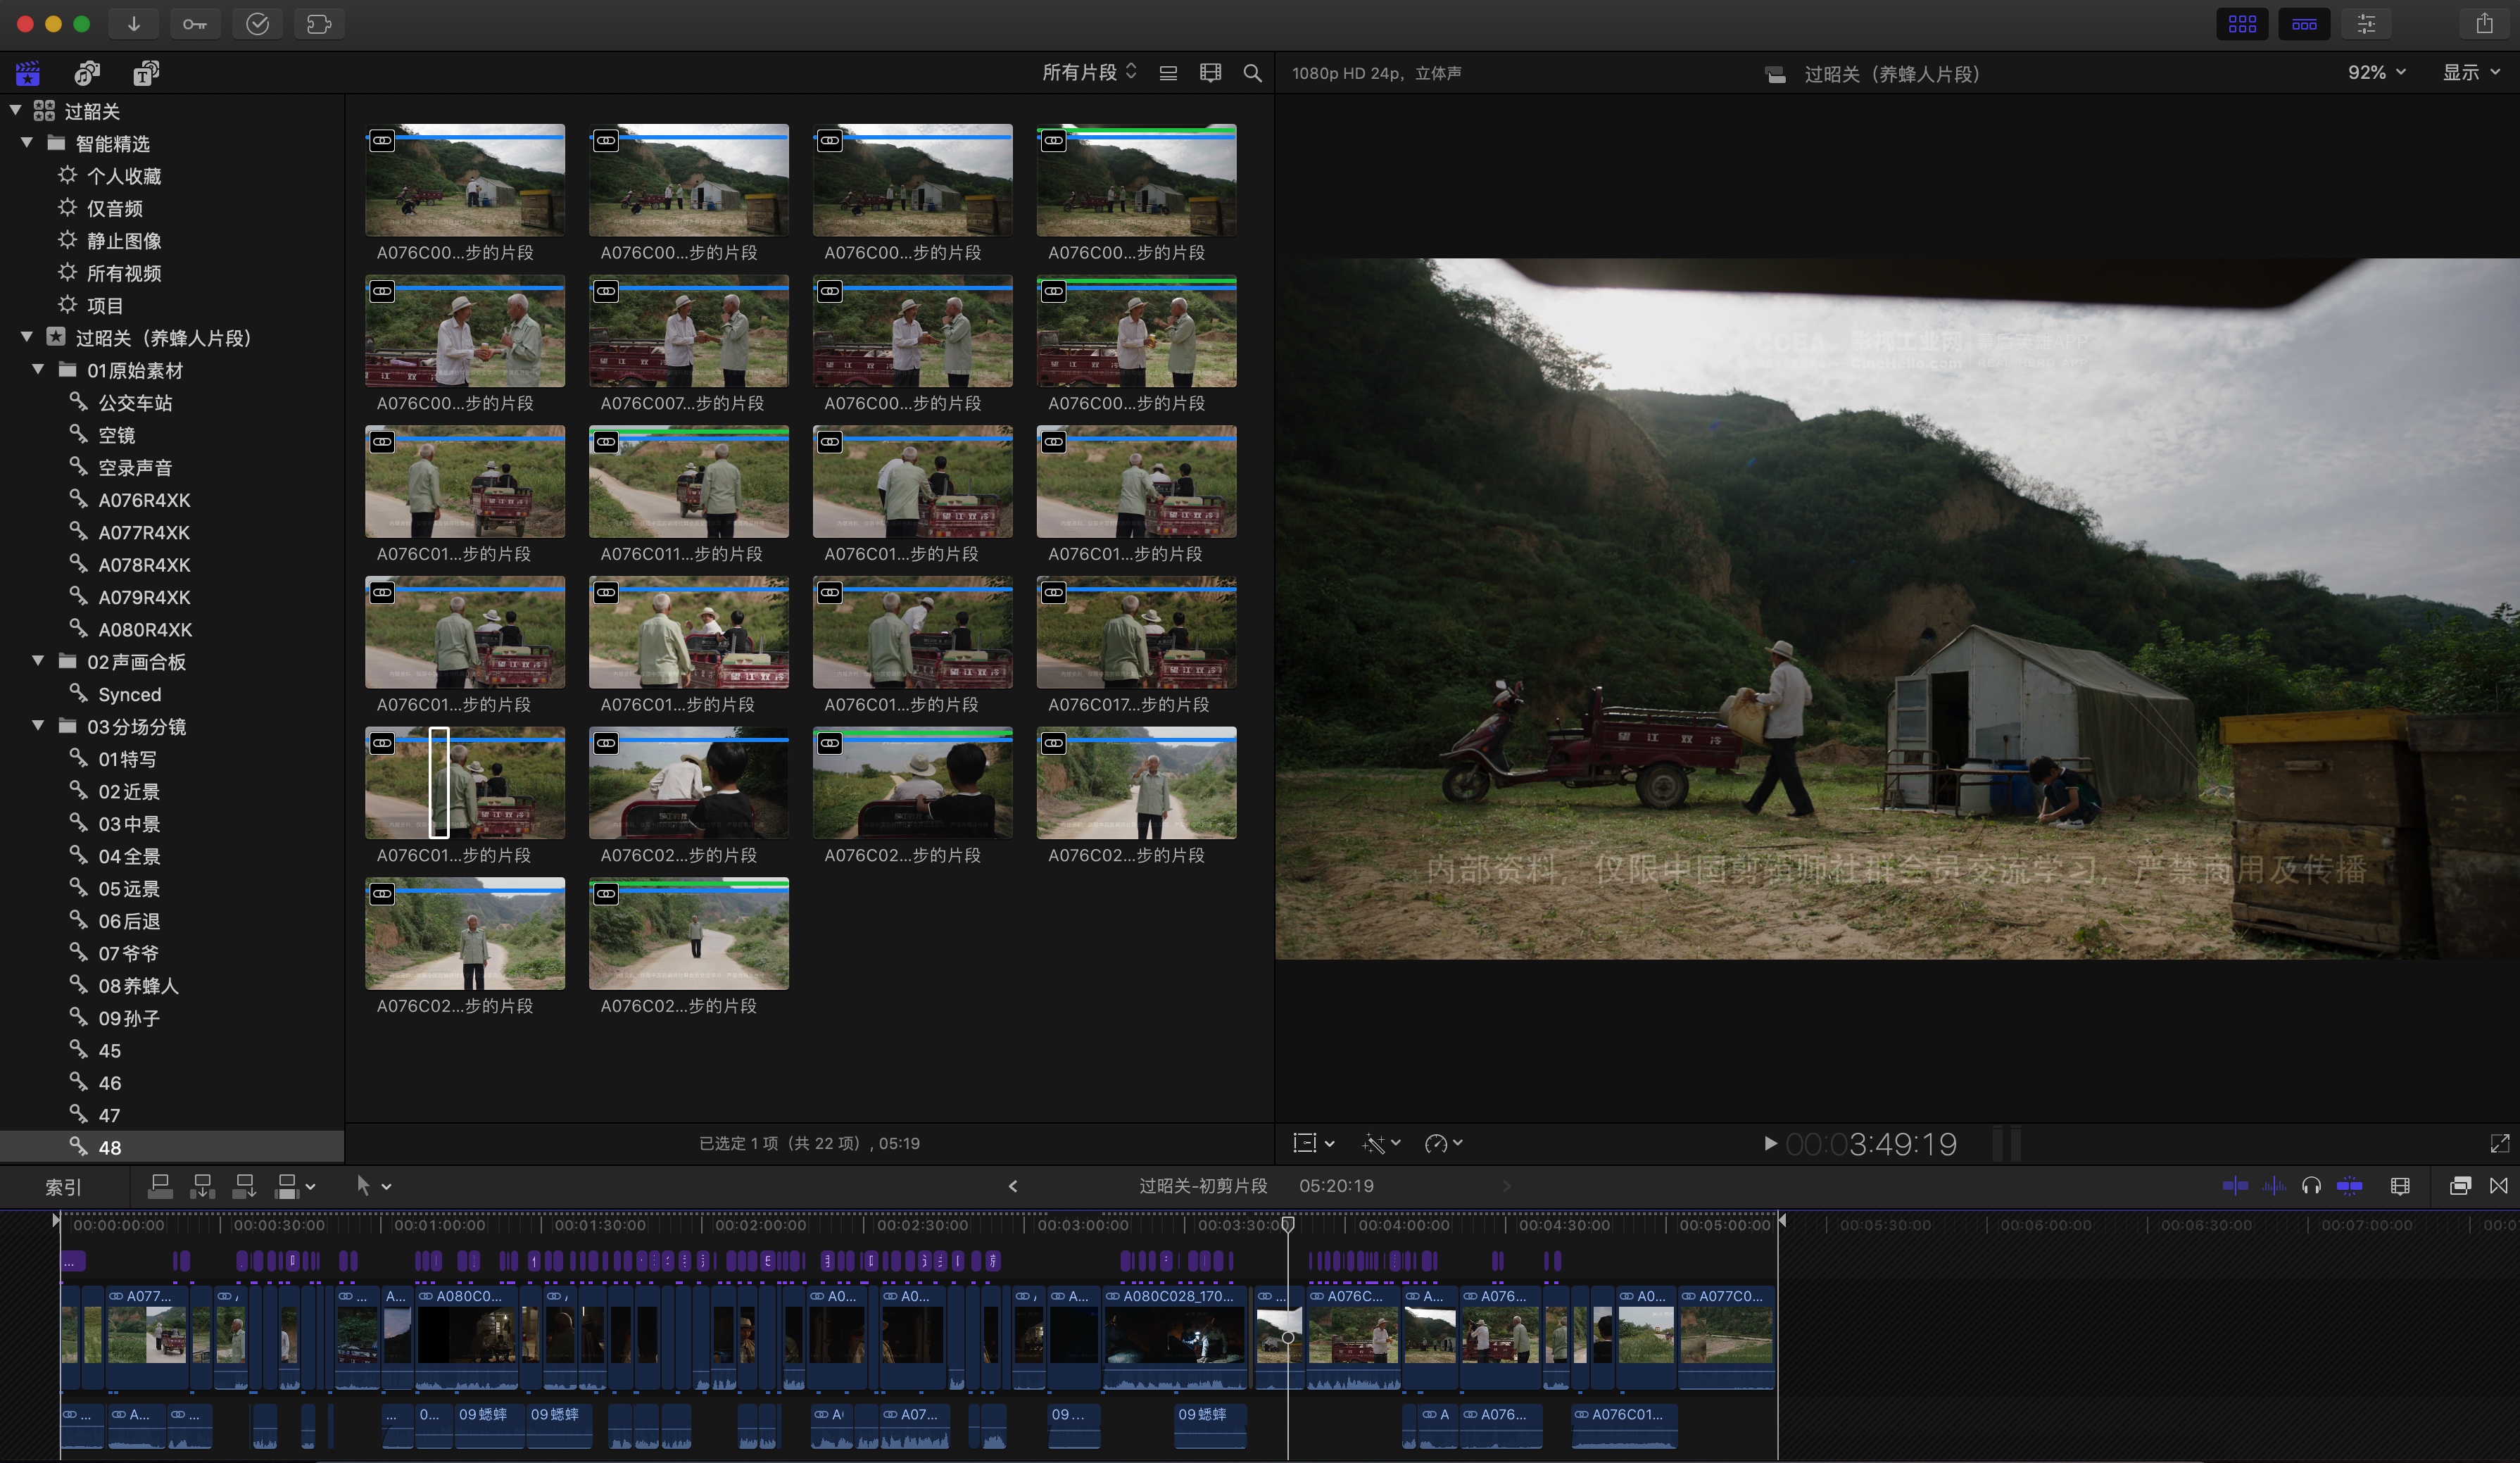
Task: Click the browser search magnifier icon
Action: click(x=1252, y=73)
